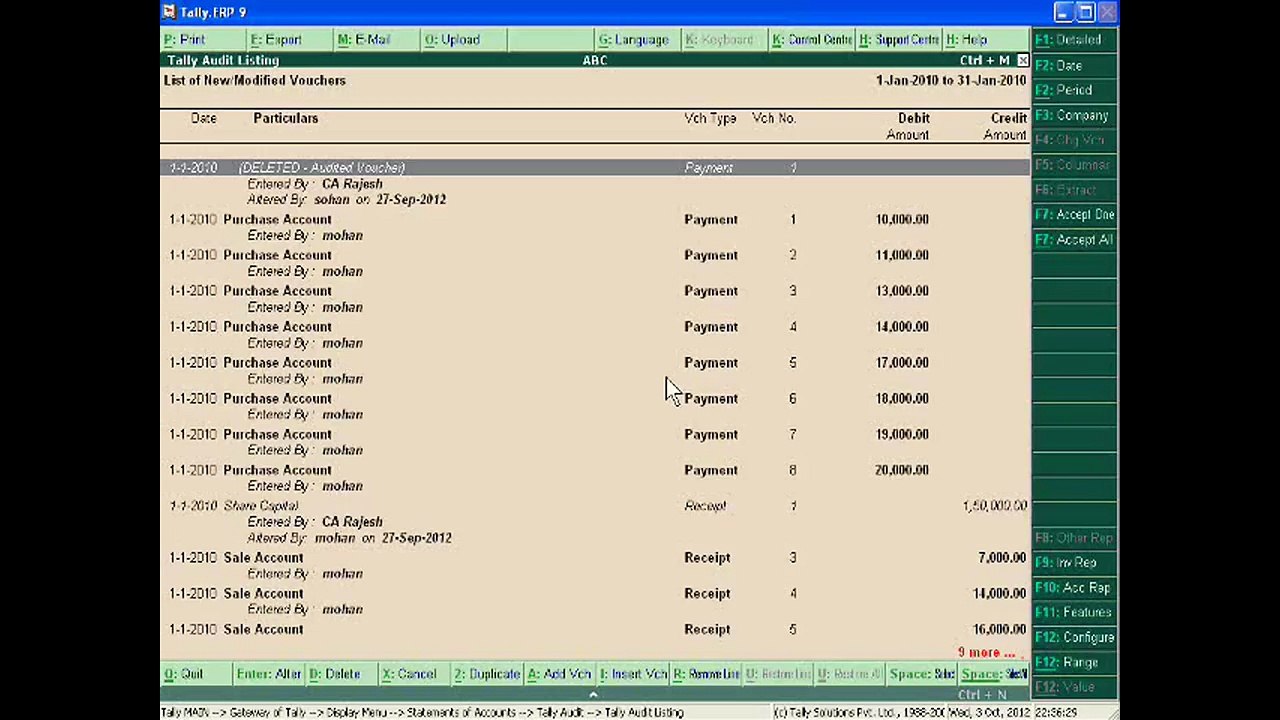Viewport: 1280px width, 720px height.
Task: Click F5: Columnar button
Action: (1075, 165)
